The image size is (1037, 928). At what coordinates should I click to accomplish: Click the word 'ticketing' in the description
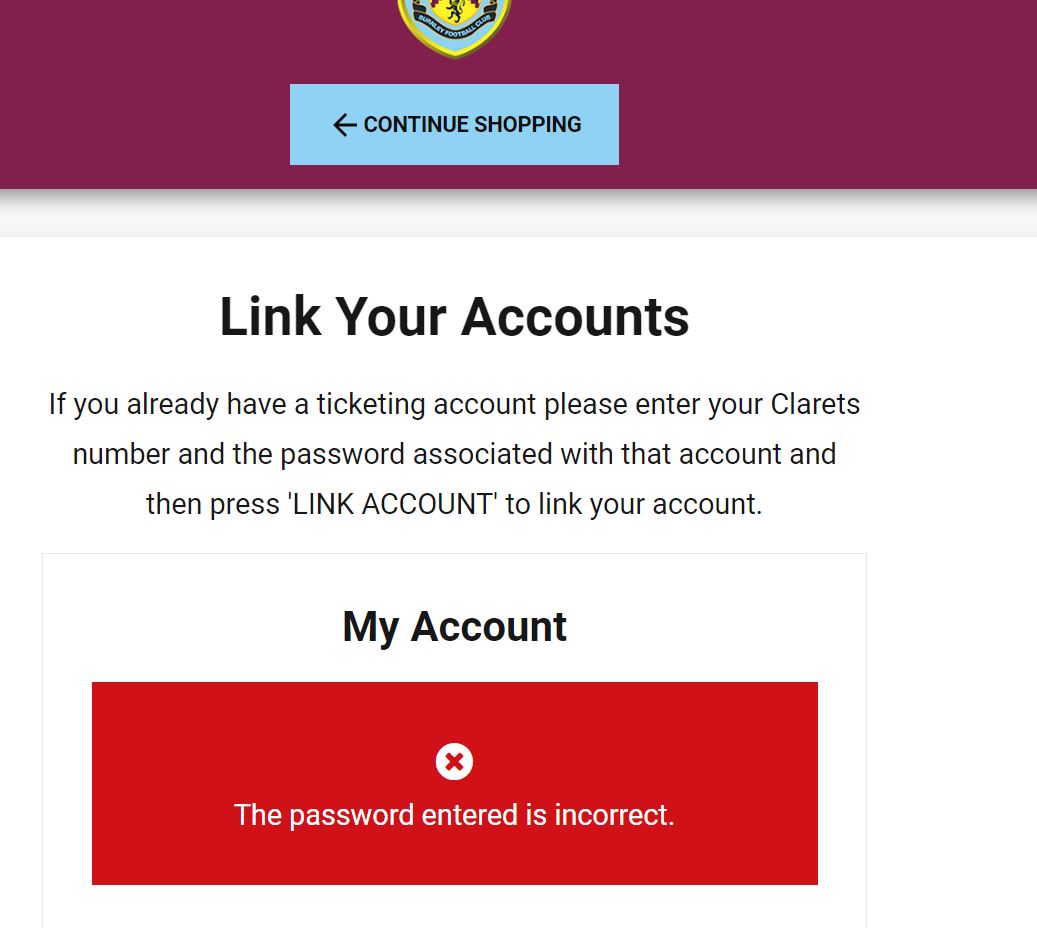370,405
